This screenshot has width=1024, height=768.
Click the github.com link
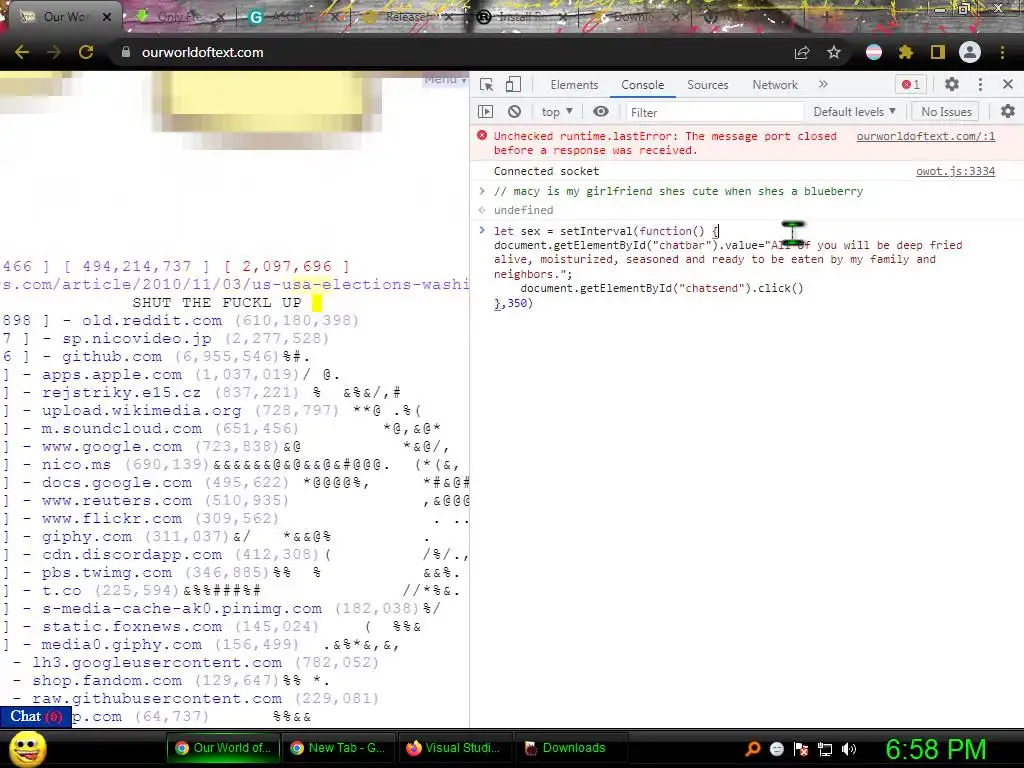112,357
